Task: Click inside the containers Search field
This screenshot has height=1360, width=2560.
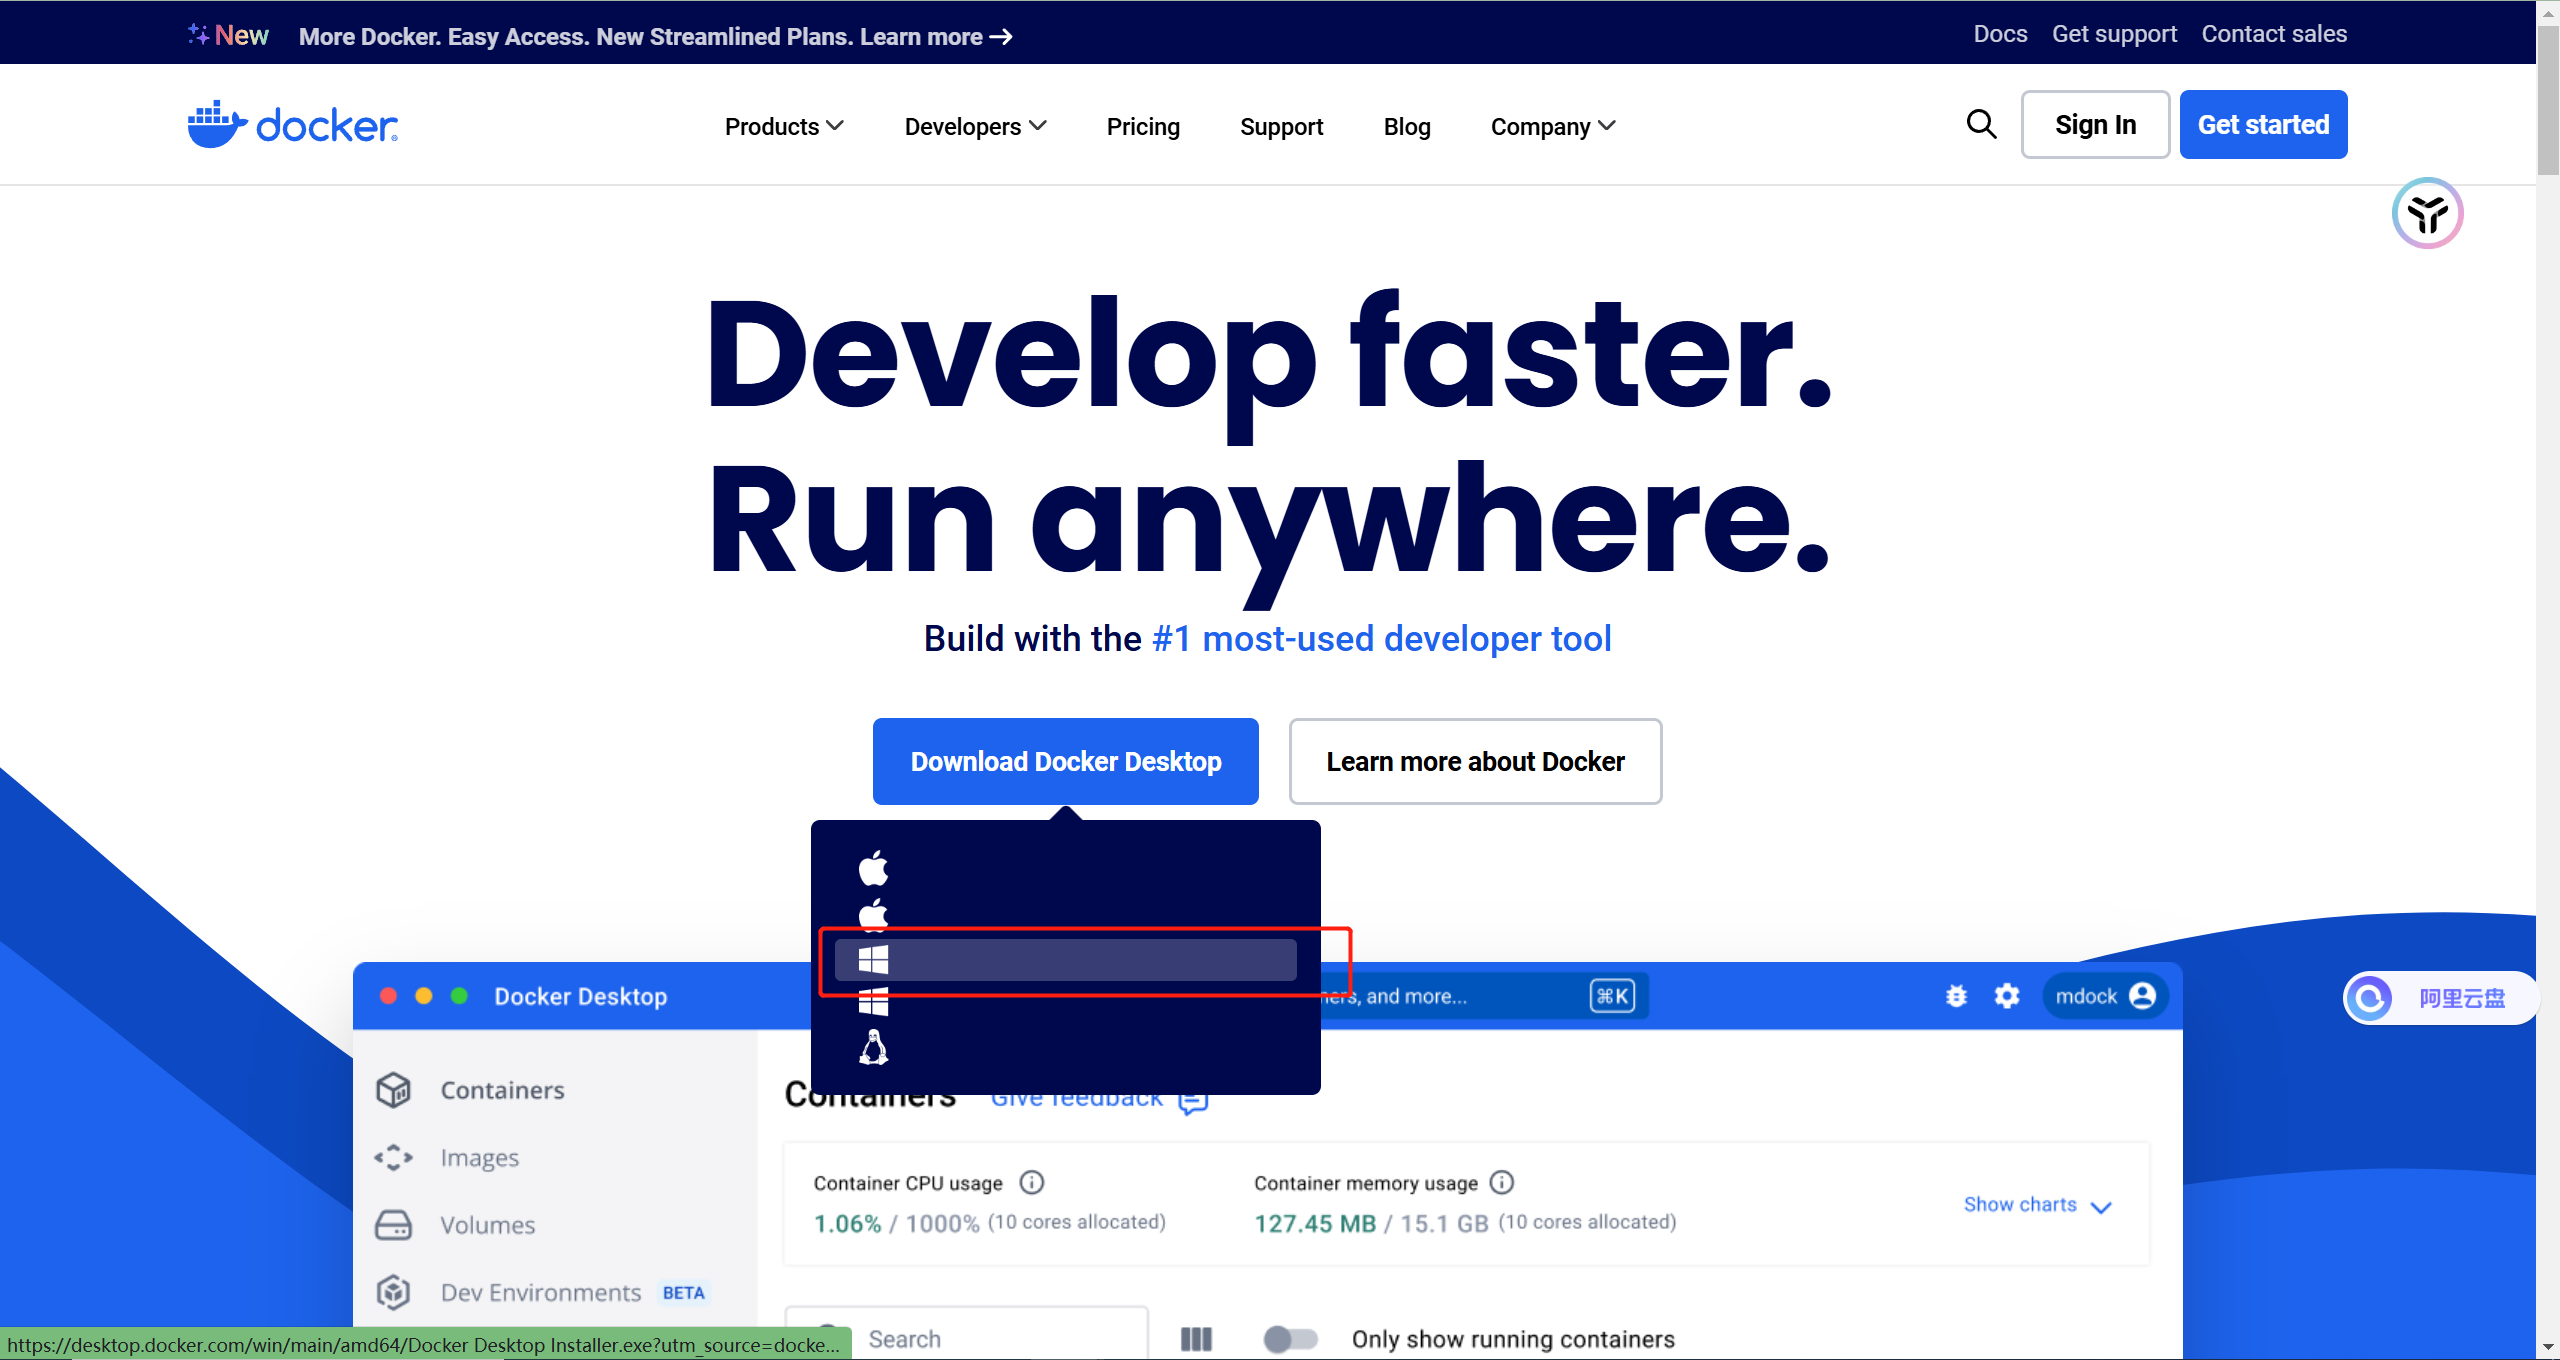Action: coord(966,1337)
